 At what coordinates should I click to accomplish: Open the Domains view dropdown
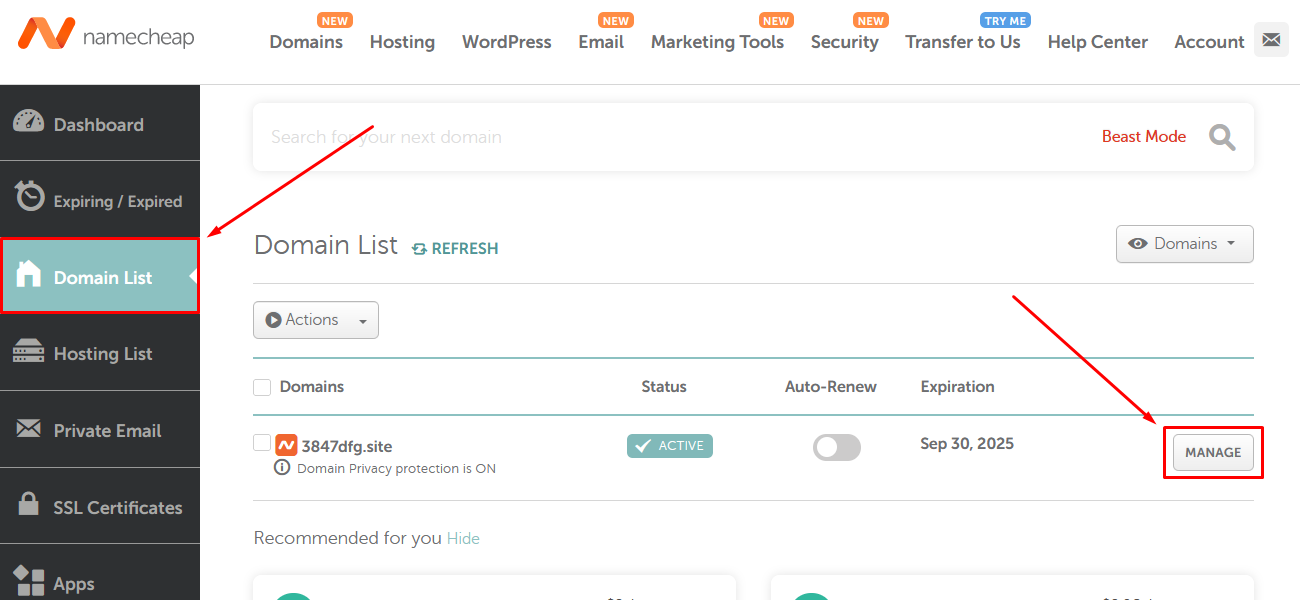1184,243
